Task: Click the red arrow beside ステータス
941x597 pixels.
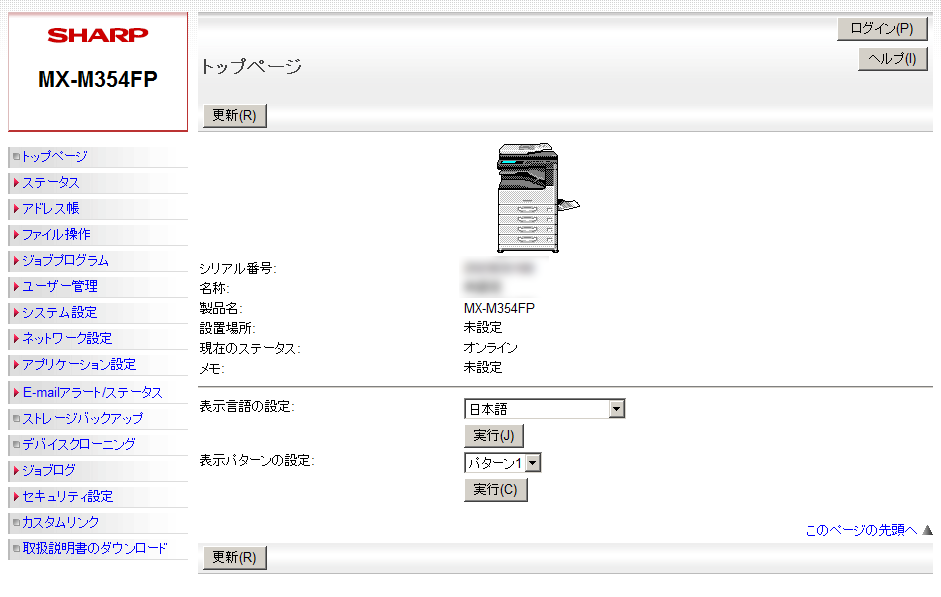Action: tap(17, 182)
